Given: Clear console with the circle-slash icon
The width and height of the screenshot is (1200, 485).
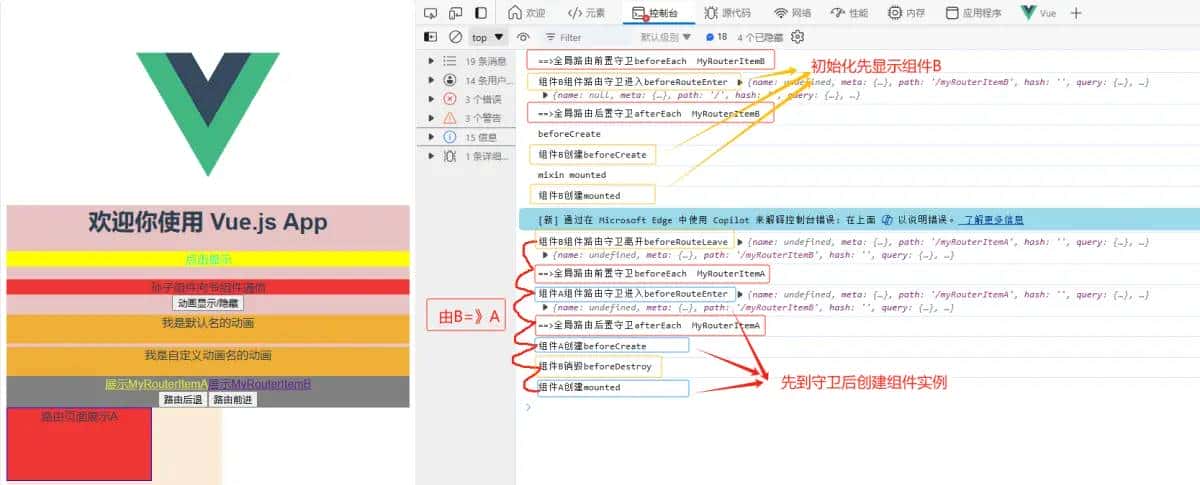Looking at the screenshot, I should [455, 37].
